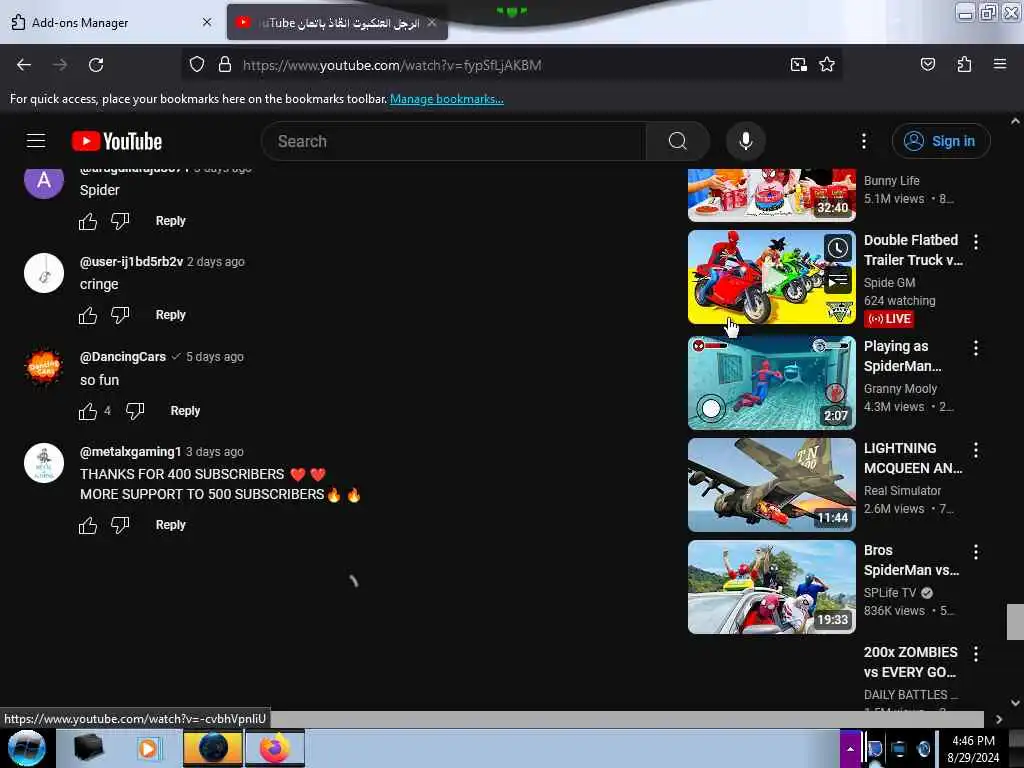
Task: Open Playing as SpiderMan video thumbnail
Action: pos(771,383)
